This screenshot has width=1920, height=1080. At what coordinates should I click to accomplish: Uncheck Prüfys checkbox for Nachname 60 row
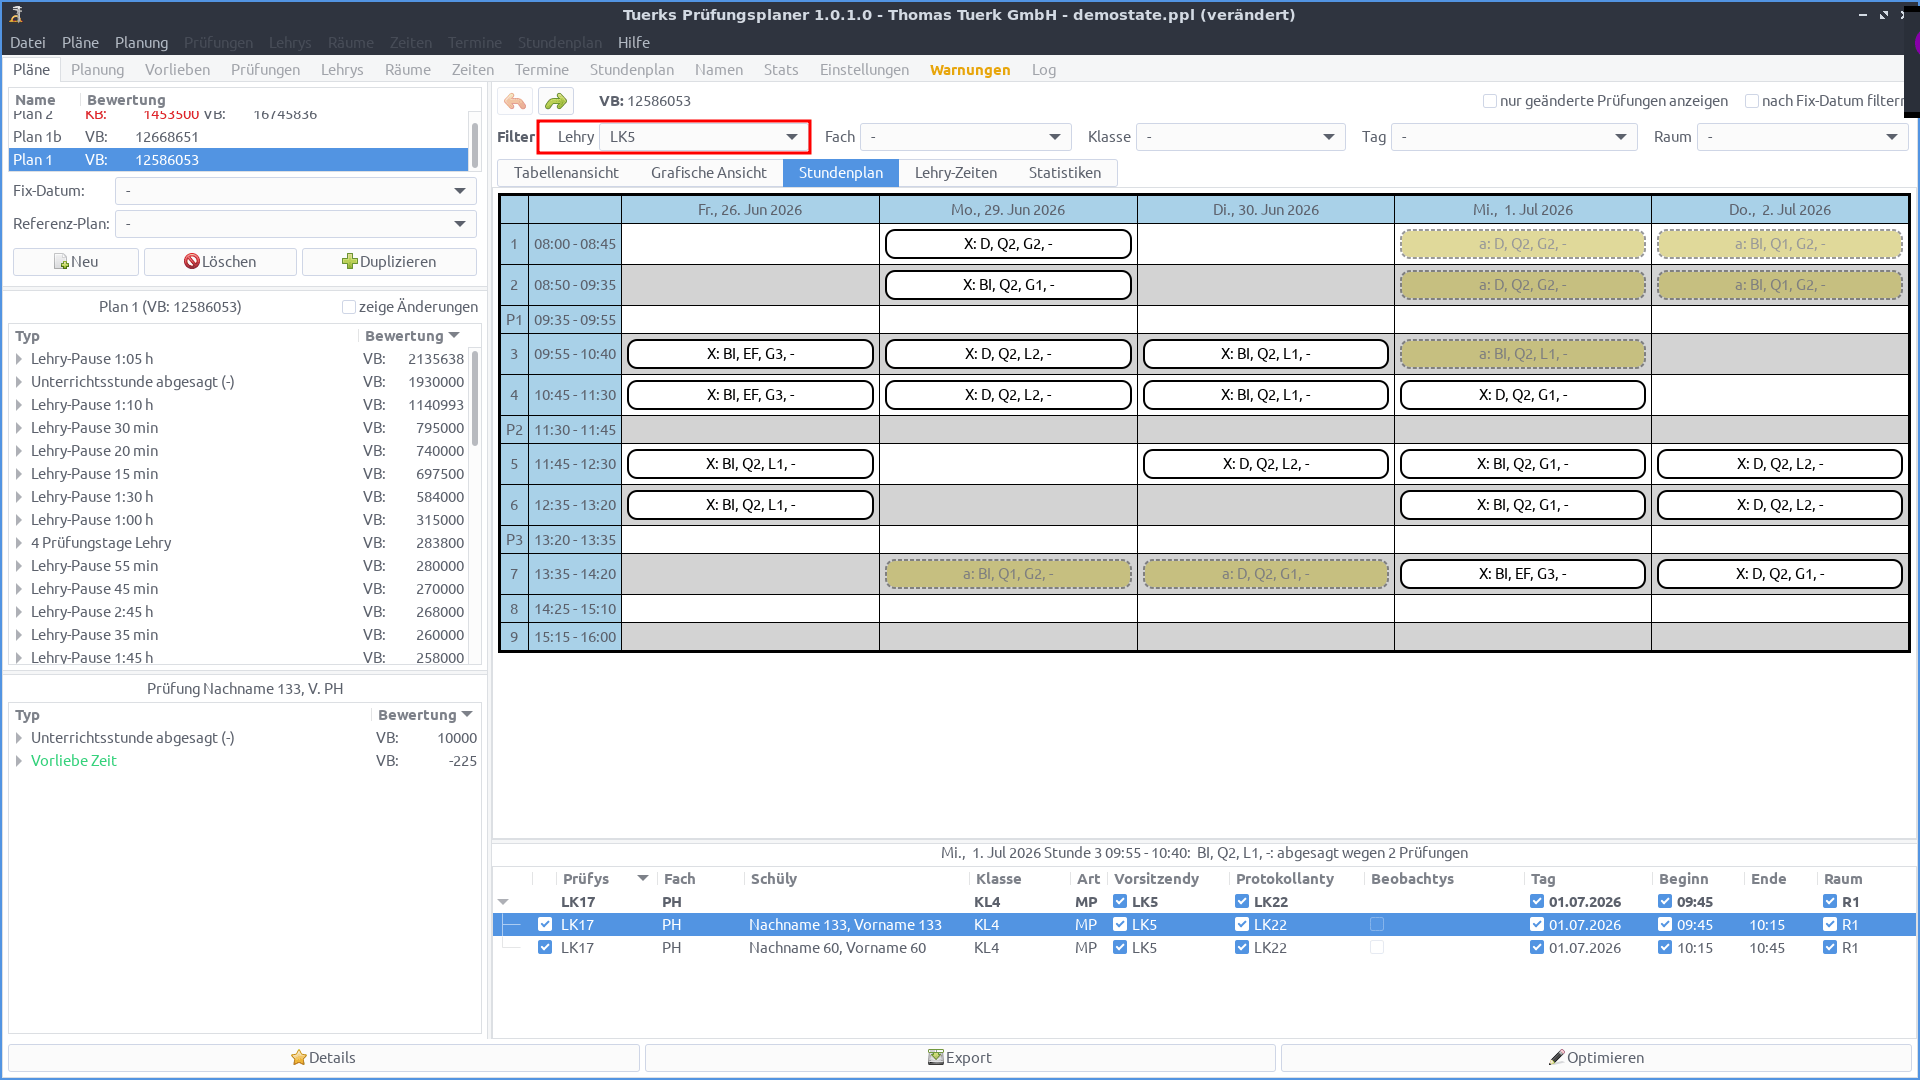[x=545, y=948]
